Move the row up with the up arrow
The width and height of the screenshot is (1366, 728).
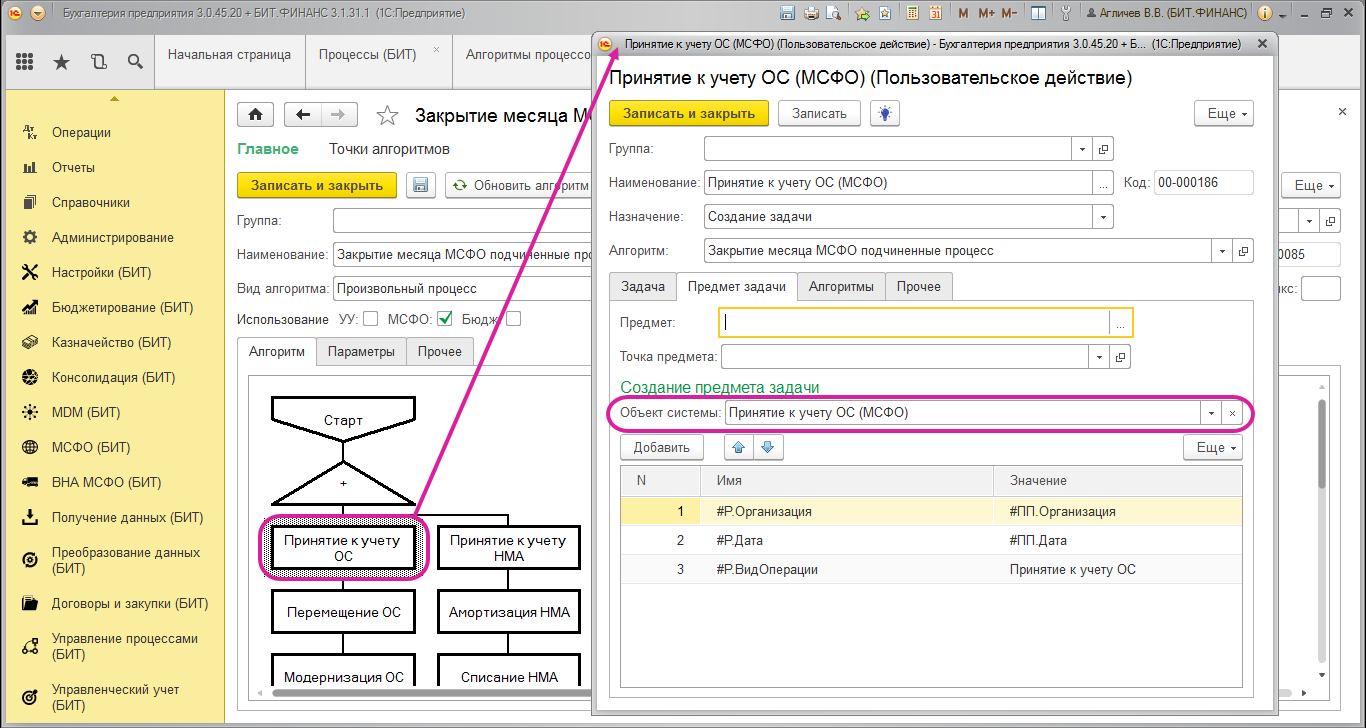[739, 447]
